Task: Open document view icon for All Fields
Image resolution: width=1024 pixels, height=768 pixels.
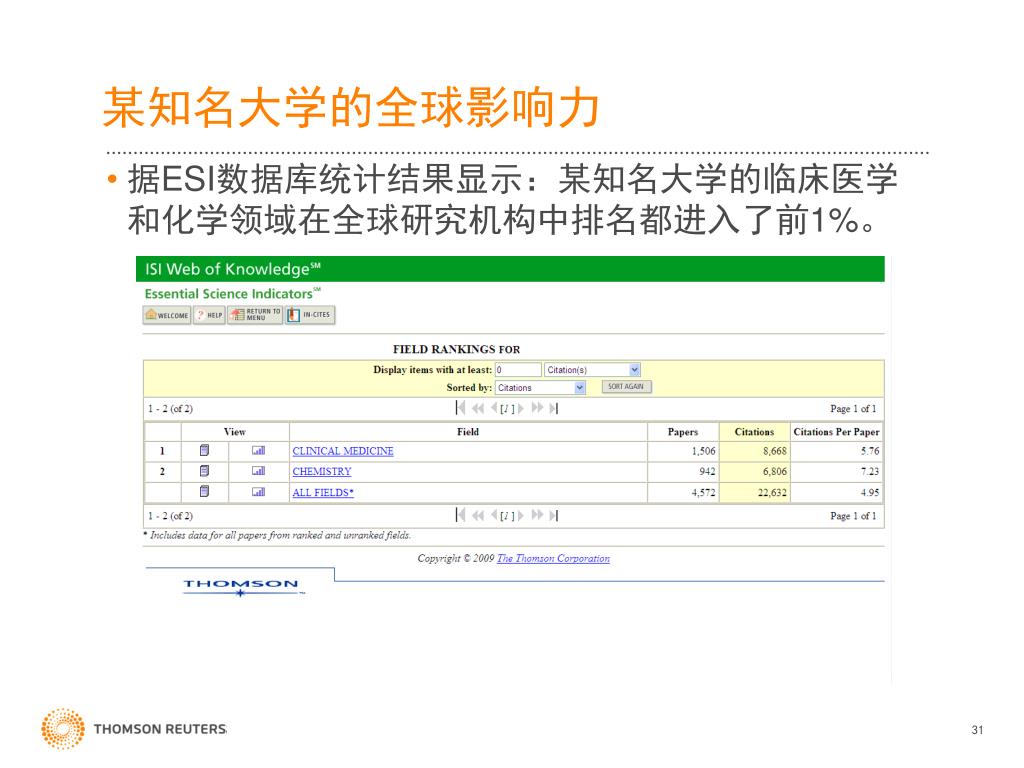Action: point(204,492)
